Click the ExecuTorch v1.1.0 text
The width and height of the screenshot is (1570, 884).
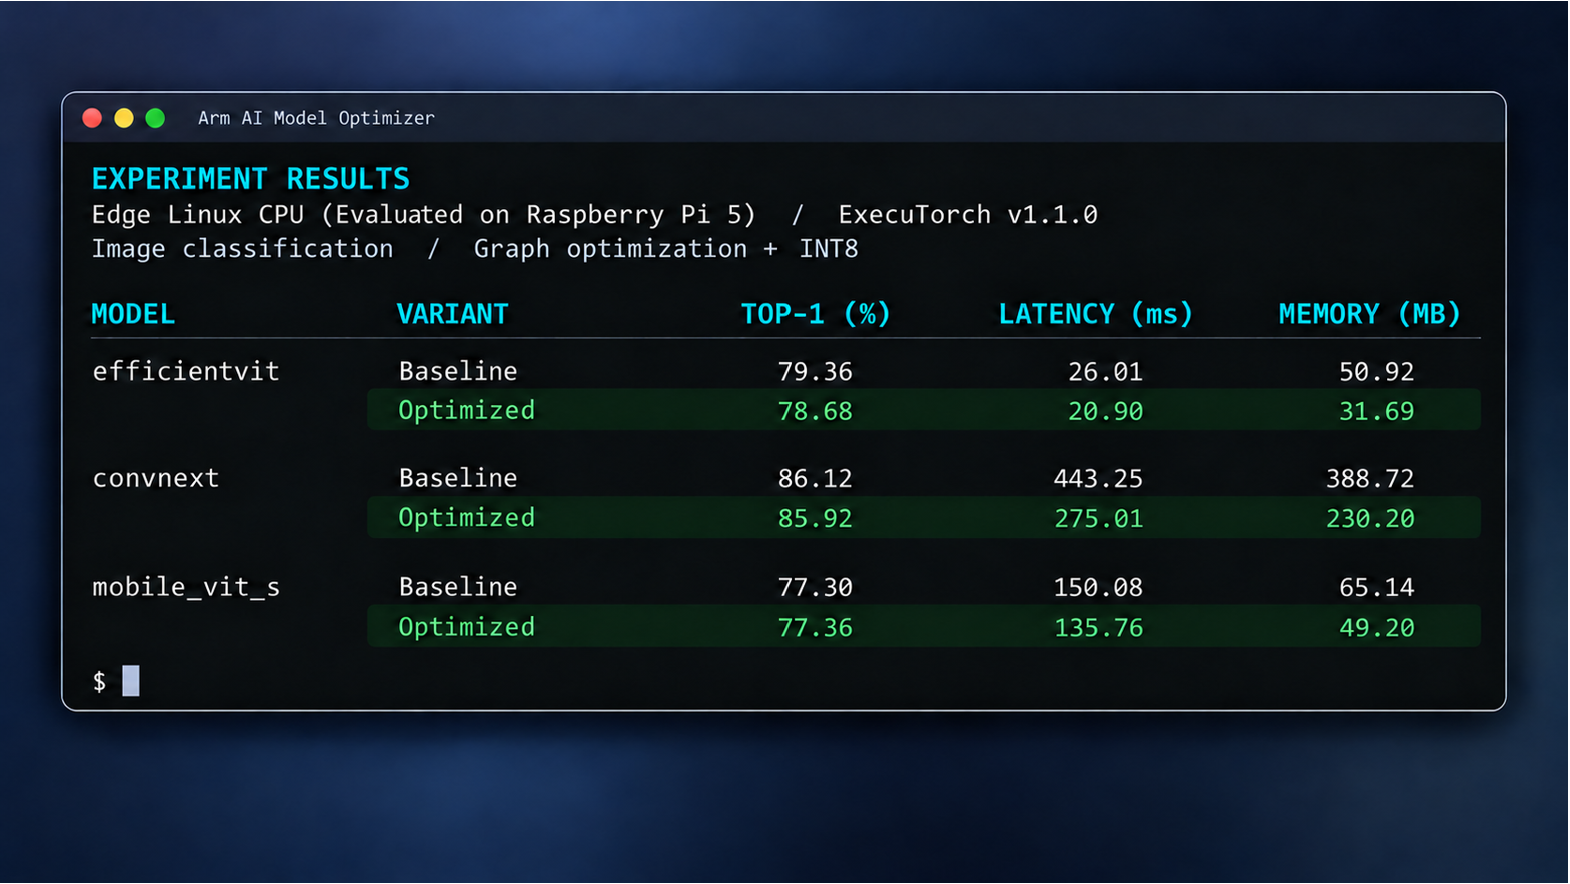[x=968, y=215]
